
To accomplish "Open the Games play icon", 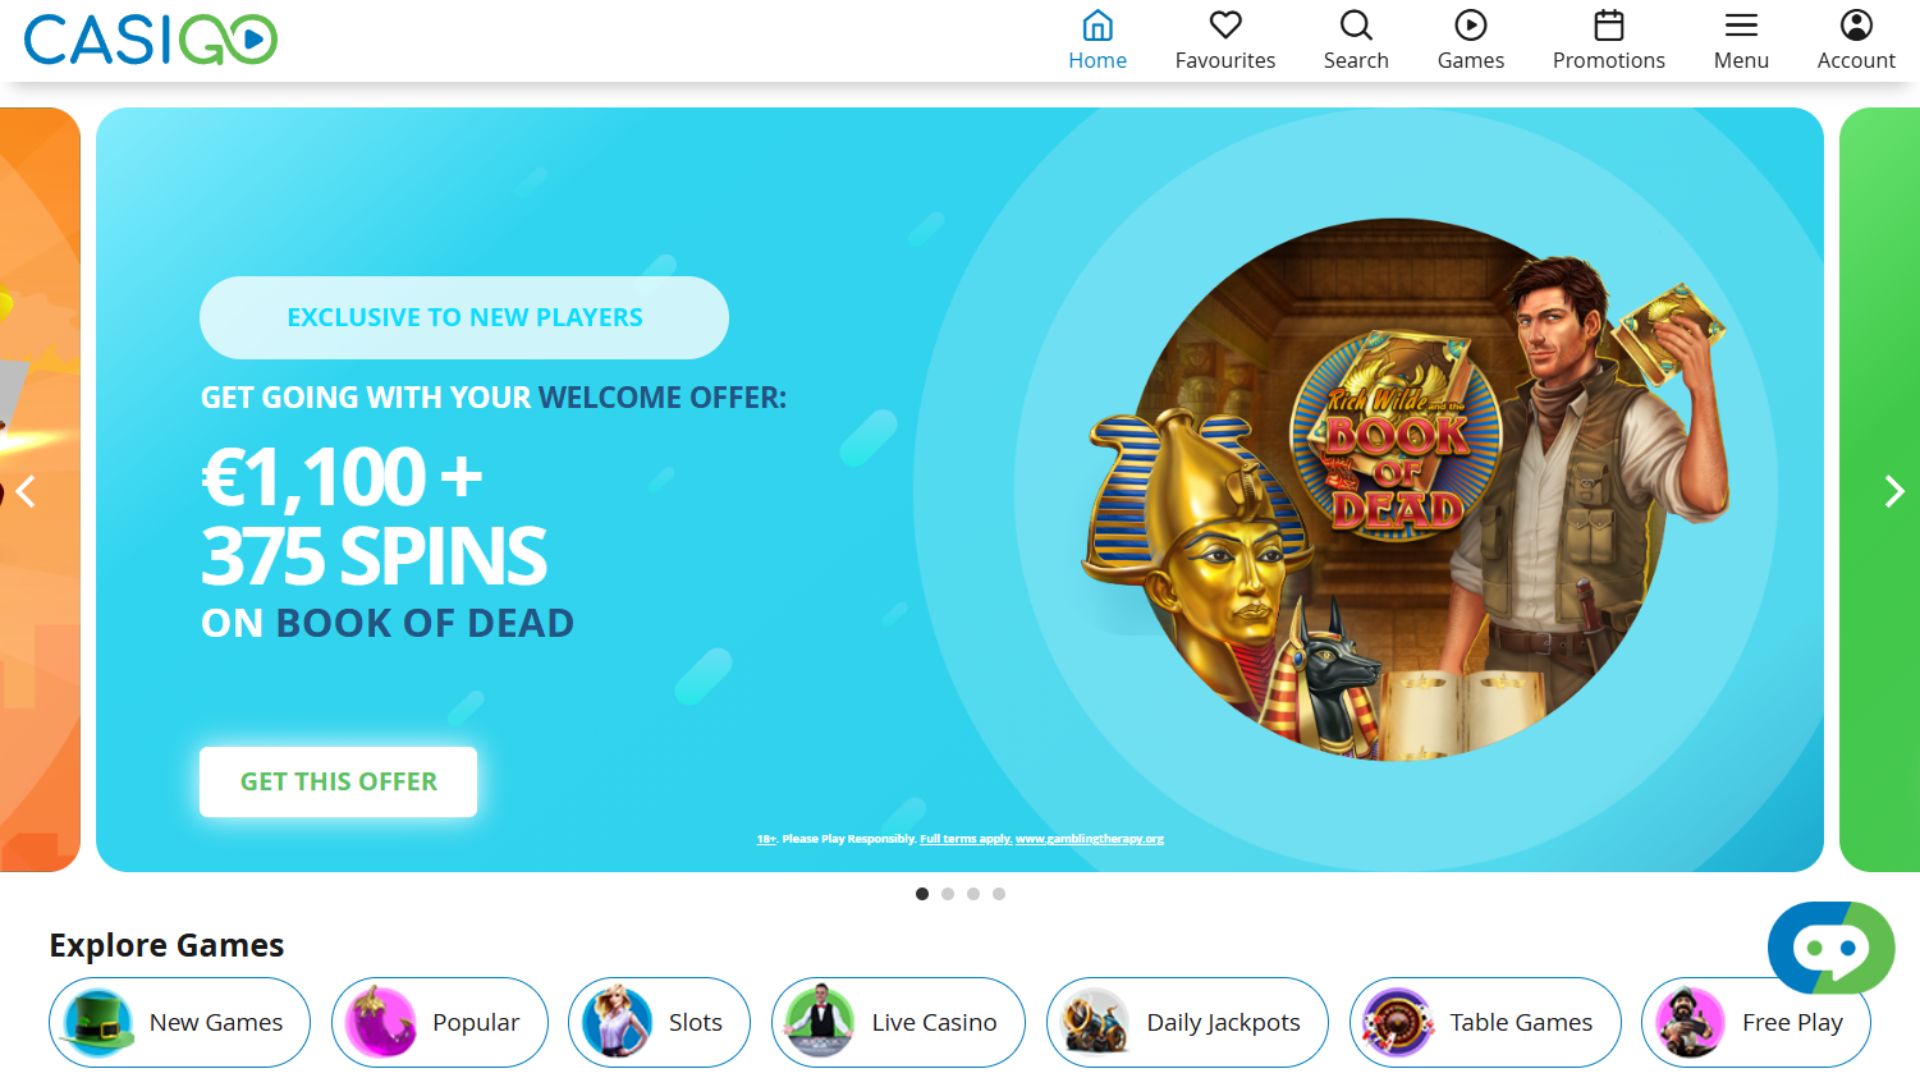I will [x=1470, y=25].
